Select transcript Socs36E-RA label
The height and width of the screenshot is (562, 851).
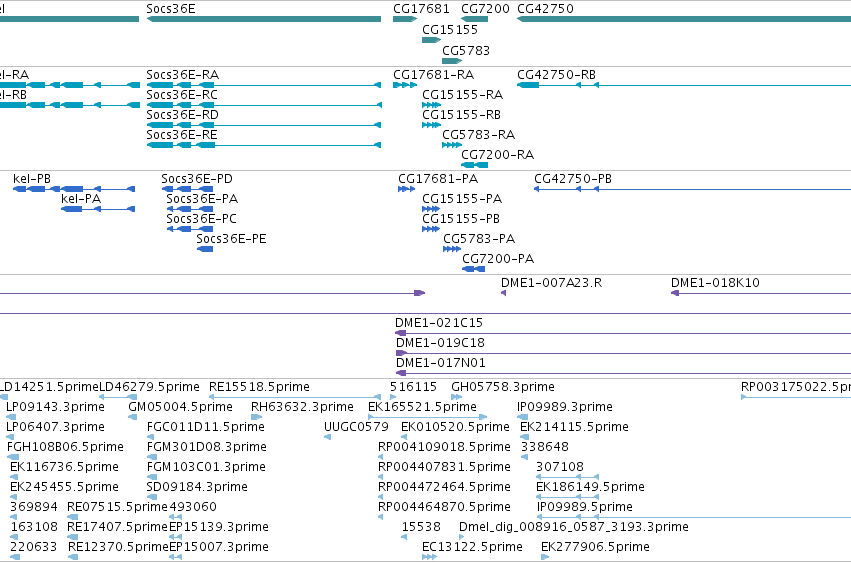183,75
